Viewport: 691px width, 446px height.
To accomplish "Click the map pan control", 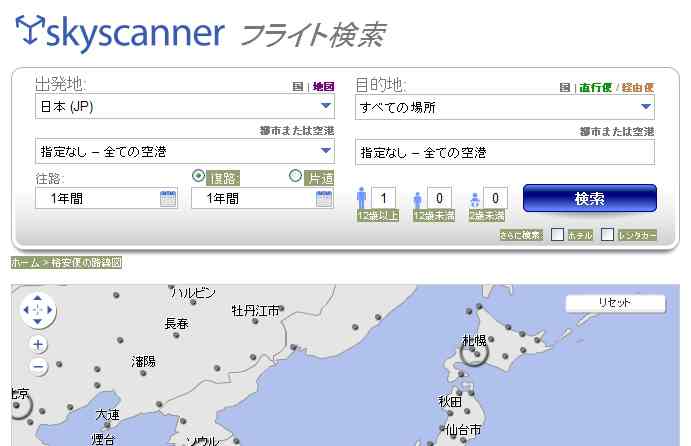I will click(x=38, y=311).
